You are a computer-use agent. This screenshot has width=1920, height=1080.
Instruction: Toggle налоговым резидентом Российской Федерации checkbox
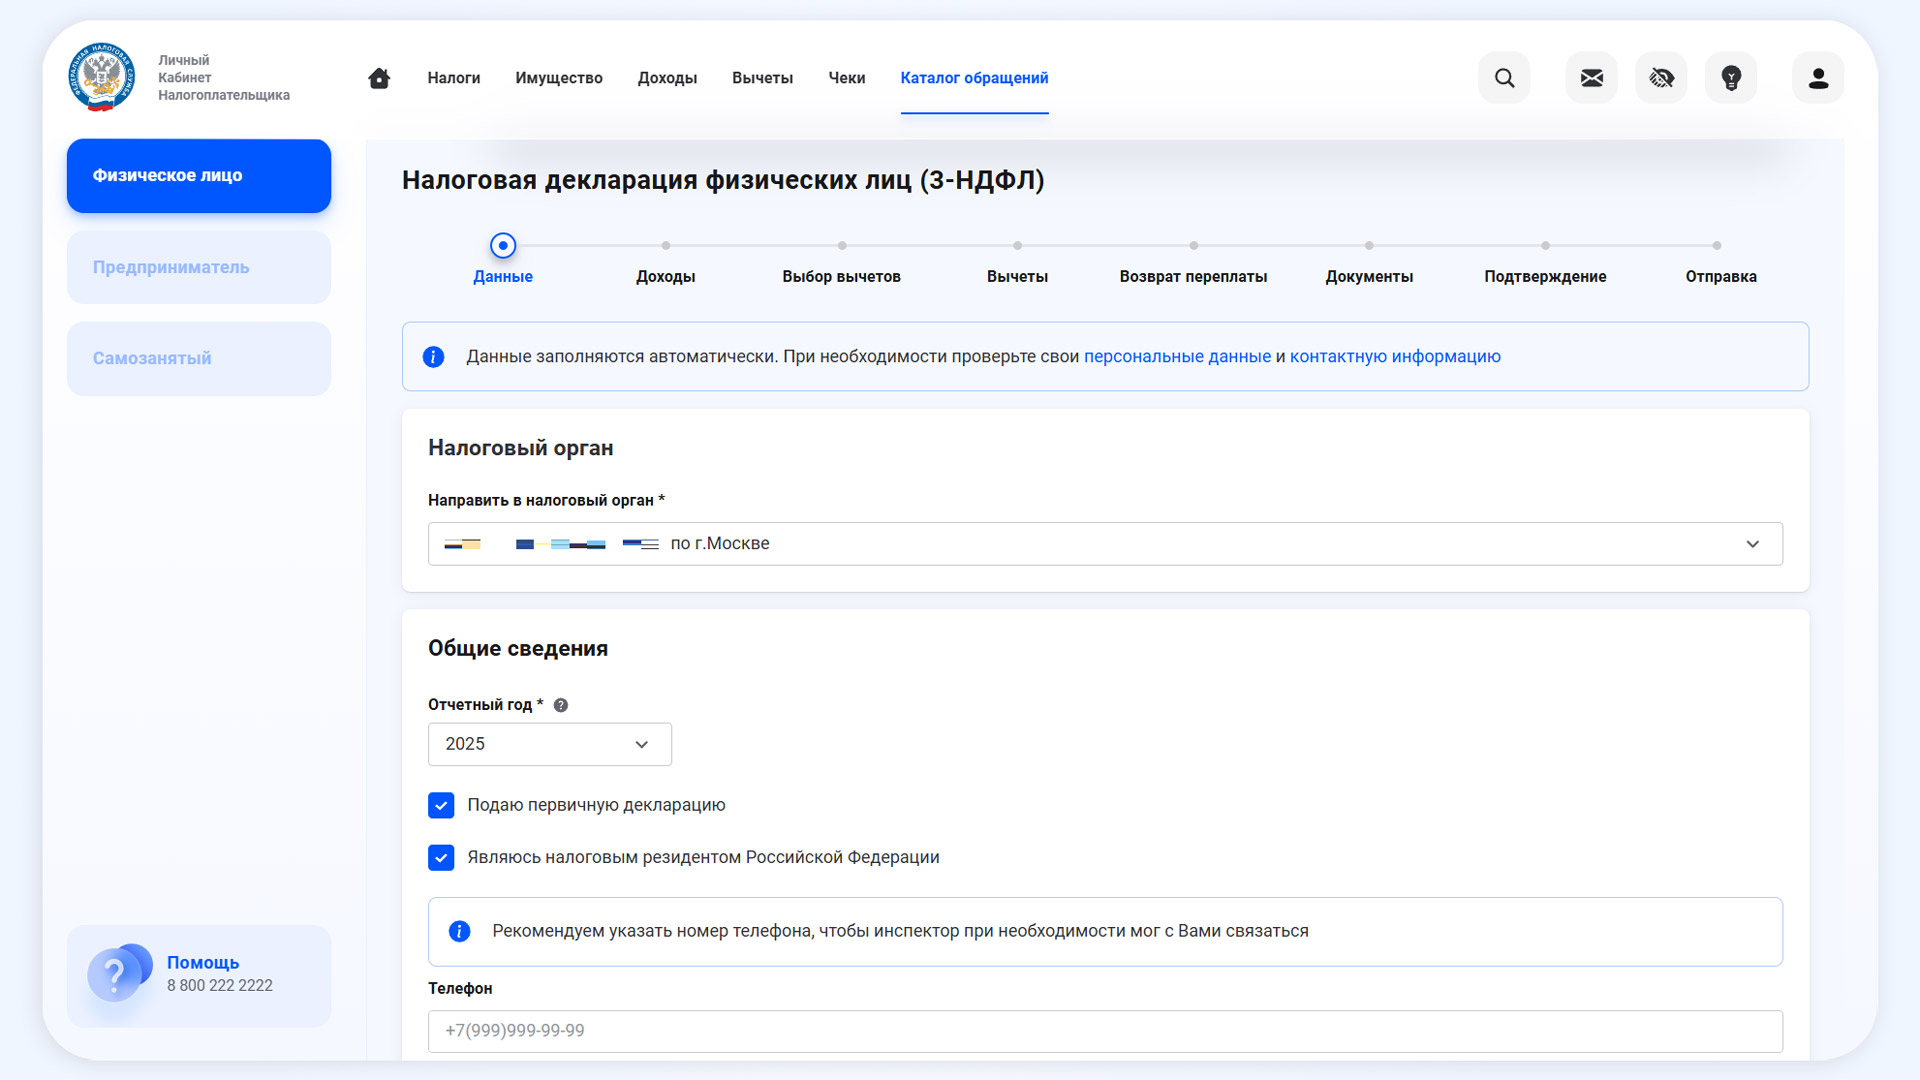(441, 857)
